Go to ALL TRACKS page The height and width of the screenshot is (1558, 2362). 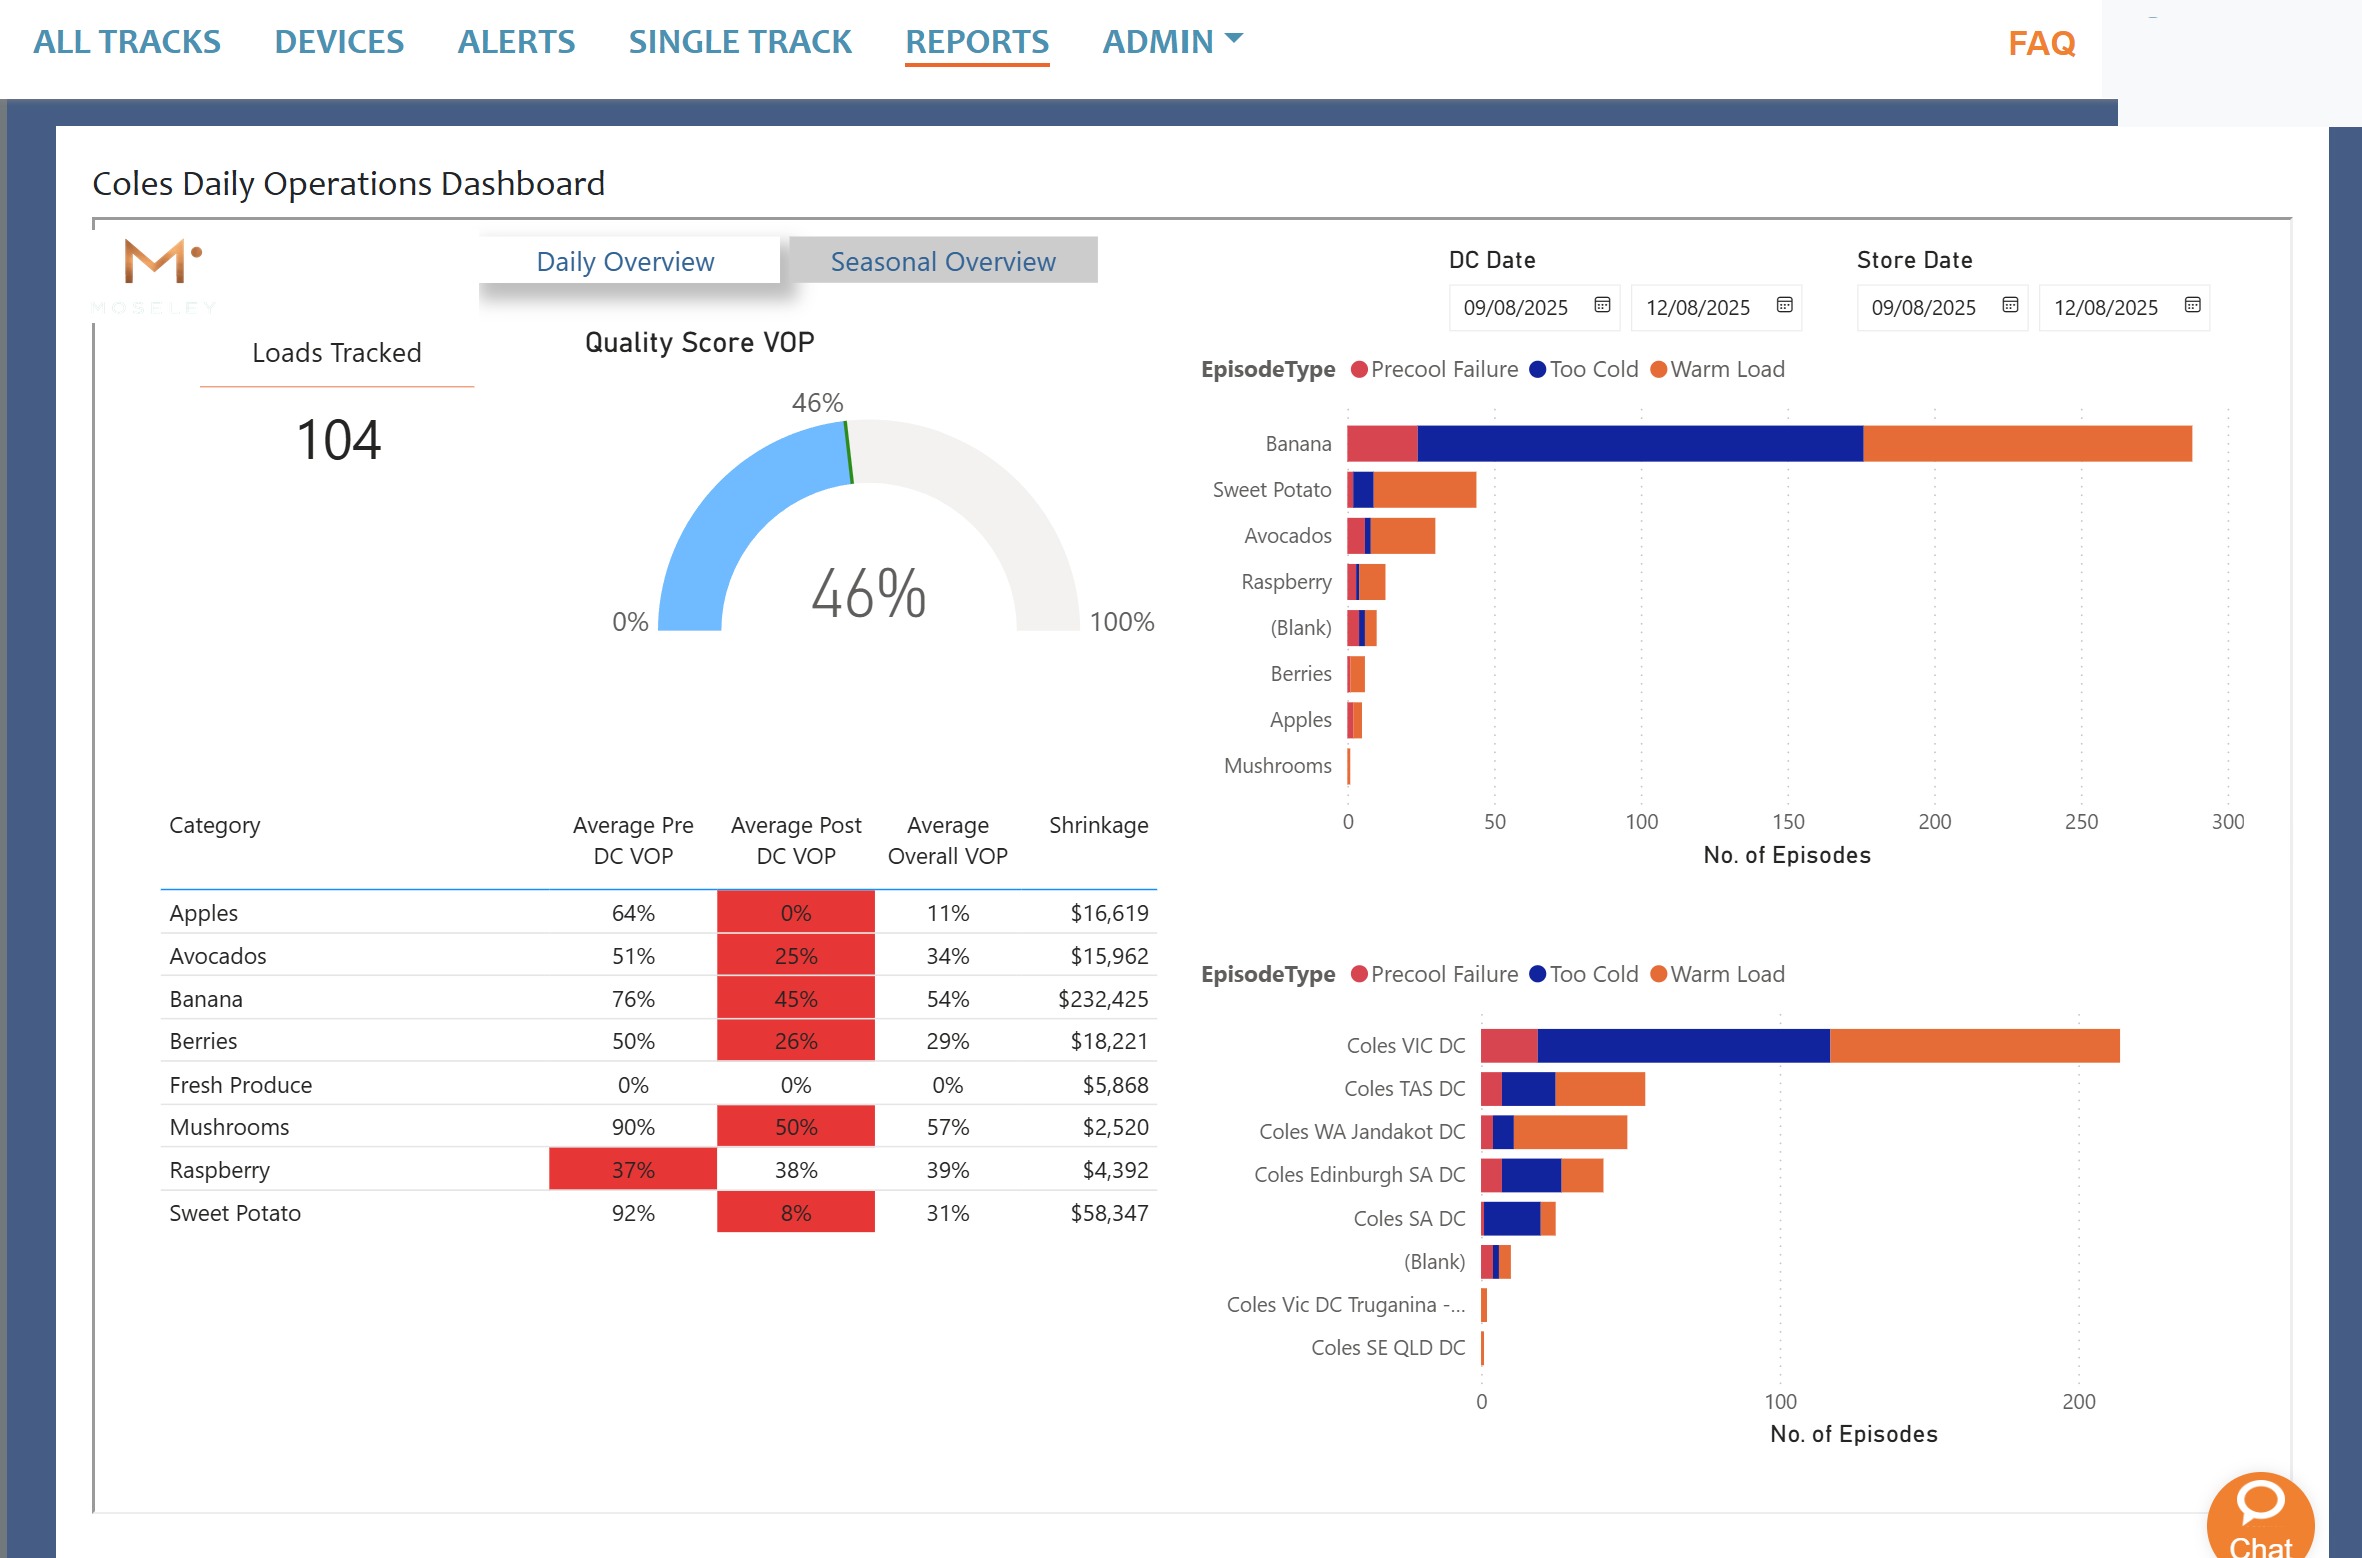coord(127,42)
